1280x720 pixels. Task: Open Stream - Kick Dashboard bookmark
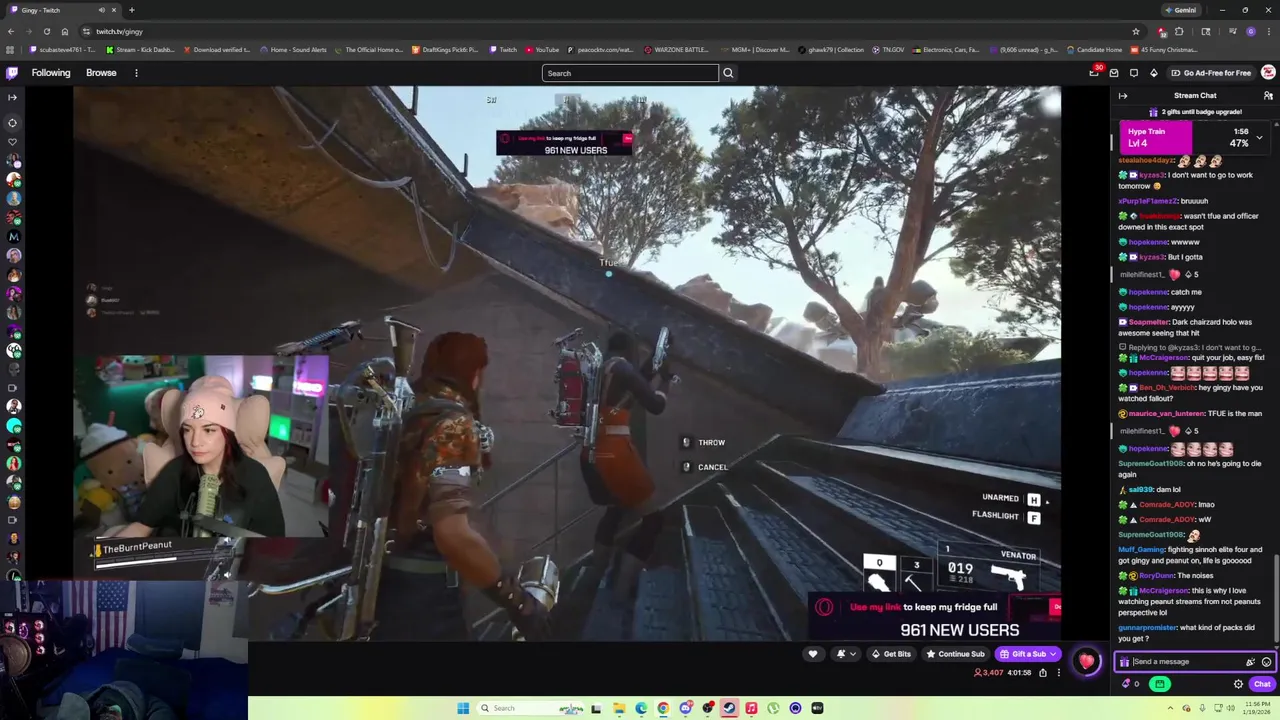pyautogui.click(x=143, y=49)
